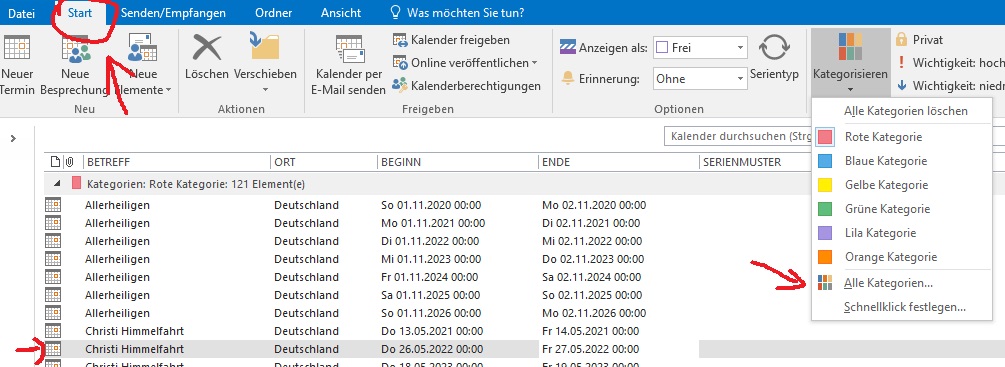This screenshot has height=367, width=1005.
Task: Click Kalender freigeben
Action: click(451, 40)
